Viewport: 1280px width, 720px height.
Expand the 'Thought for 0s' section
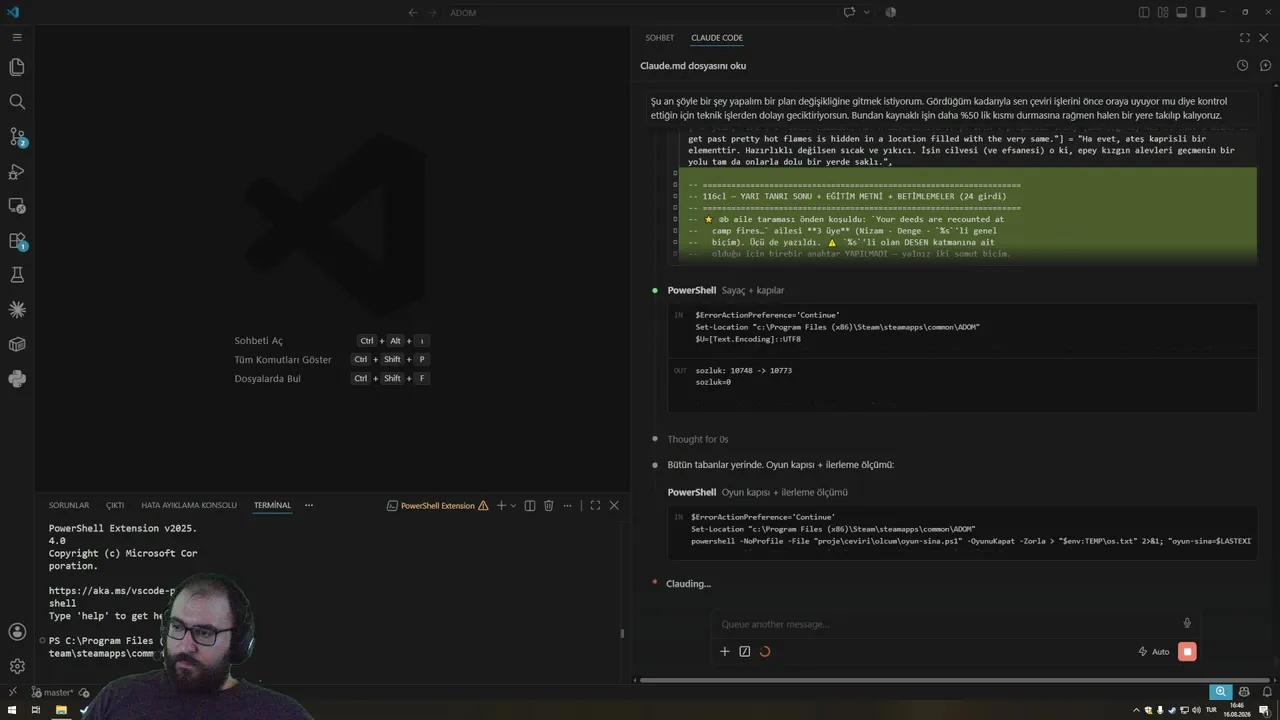pyautogui.click(x=698, y=439)
